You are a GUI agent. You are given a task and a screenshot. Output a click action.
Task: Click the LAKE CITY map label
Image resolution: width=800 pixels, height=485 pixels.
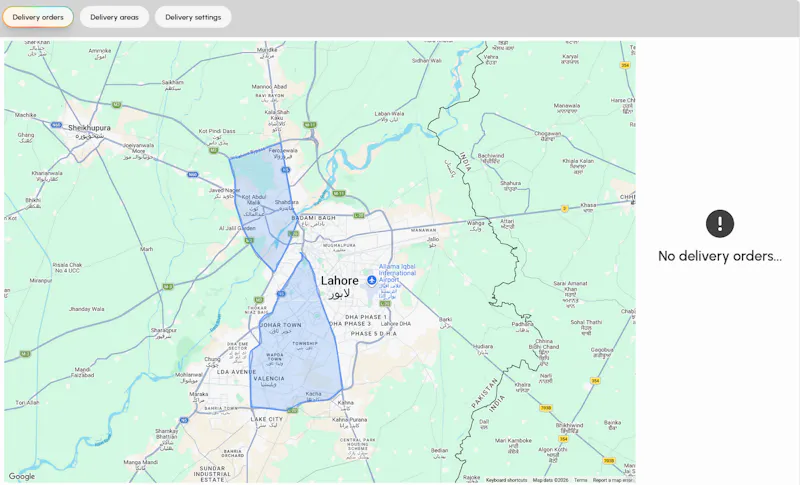266,419
